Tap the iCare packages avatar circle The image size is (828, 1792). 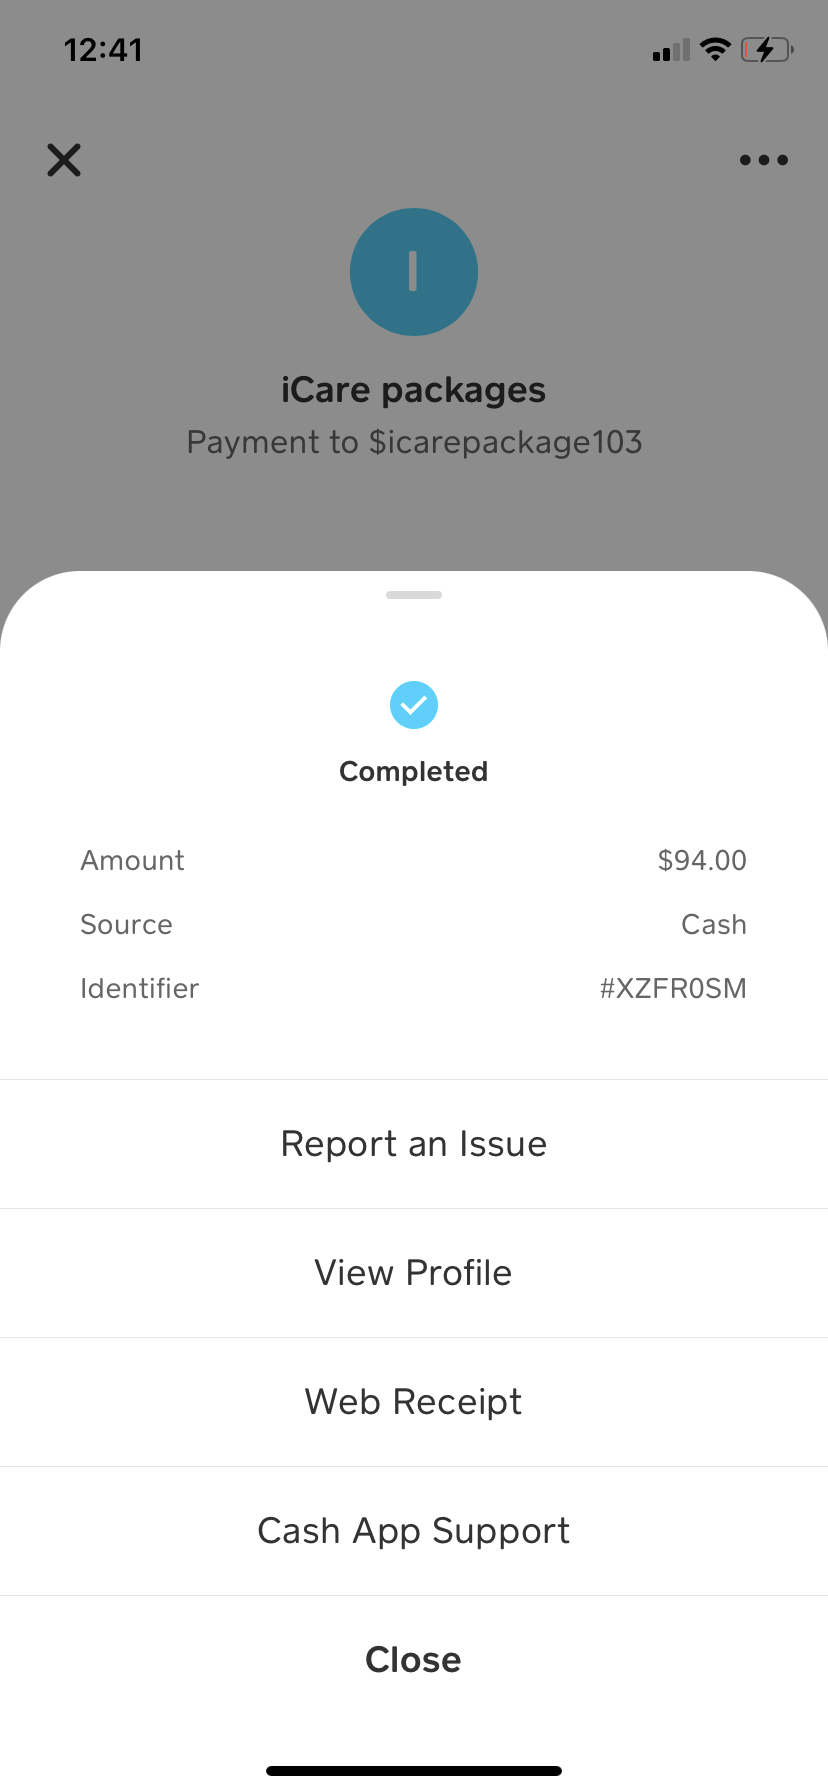tap(414, 272)
